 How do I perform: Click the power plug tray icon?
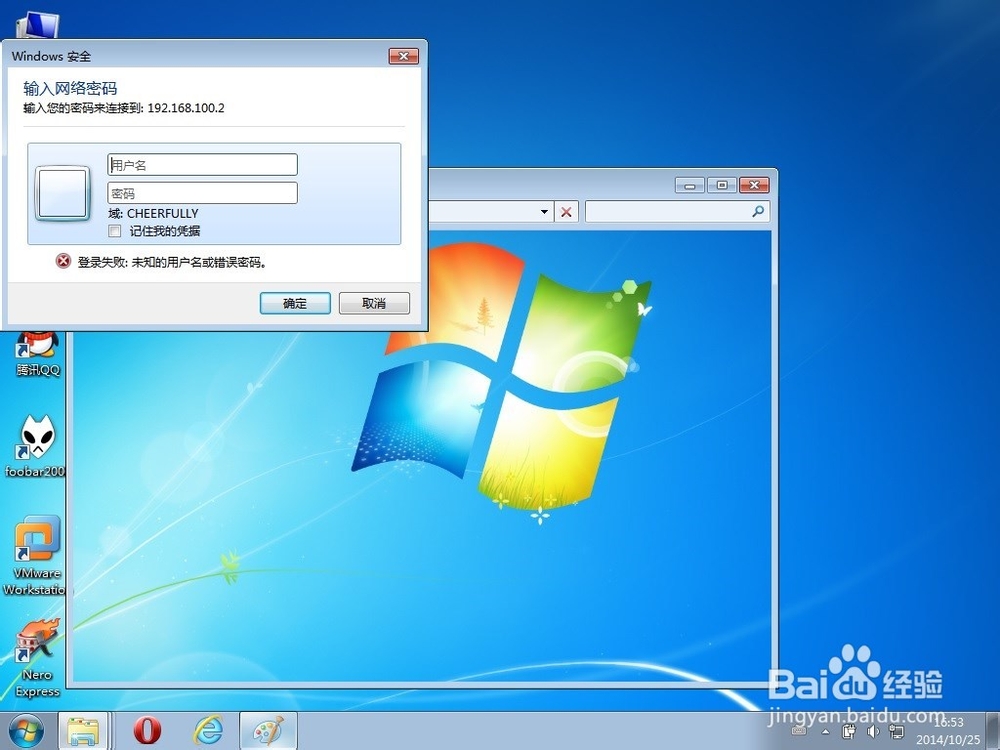coord(849,732)
